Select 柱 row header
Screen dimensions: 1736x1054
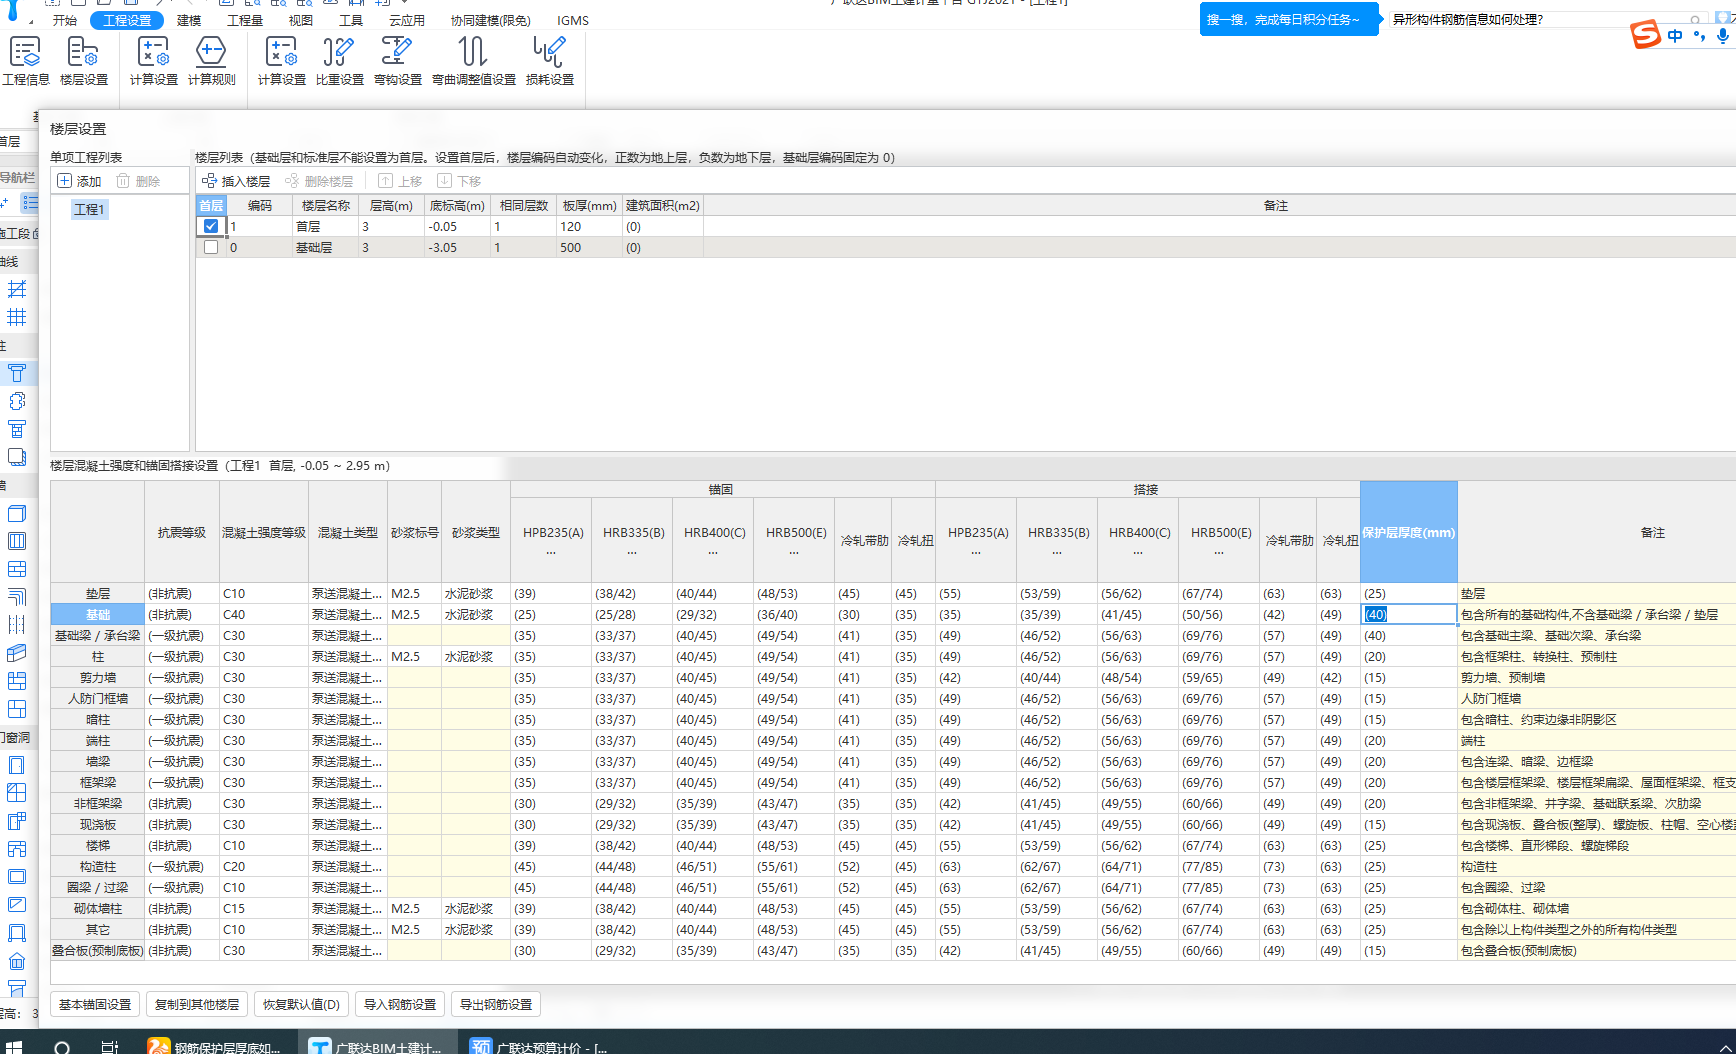[98, 656]
